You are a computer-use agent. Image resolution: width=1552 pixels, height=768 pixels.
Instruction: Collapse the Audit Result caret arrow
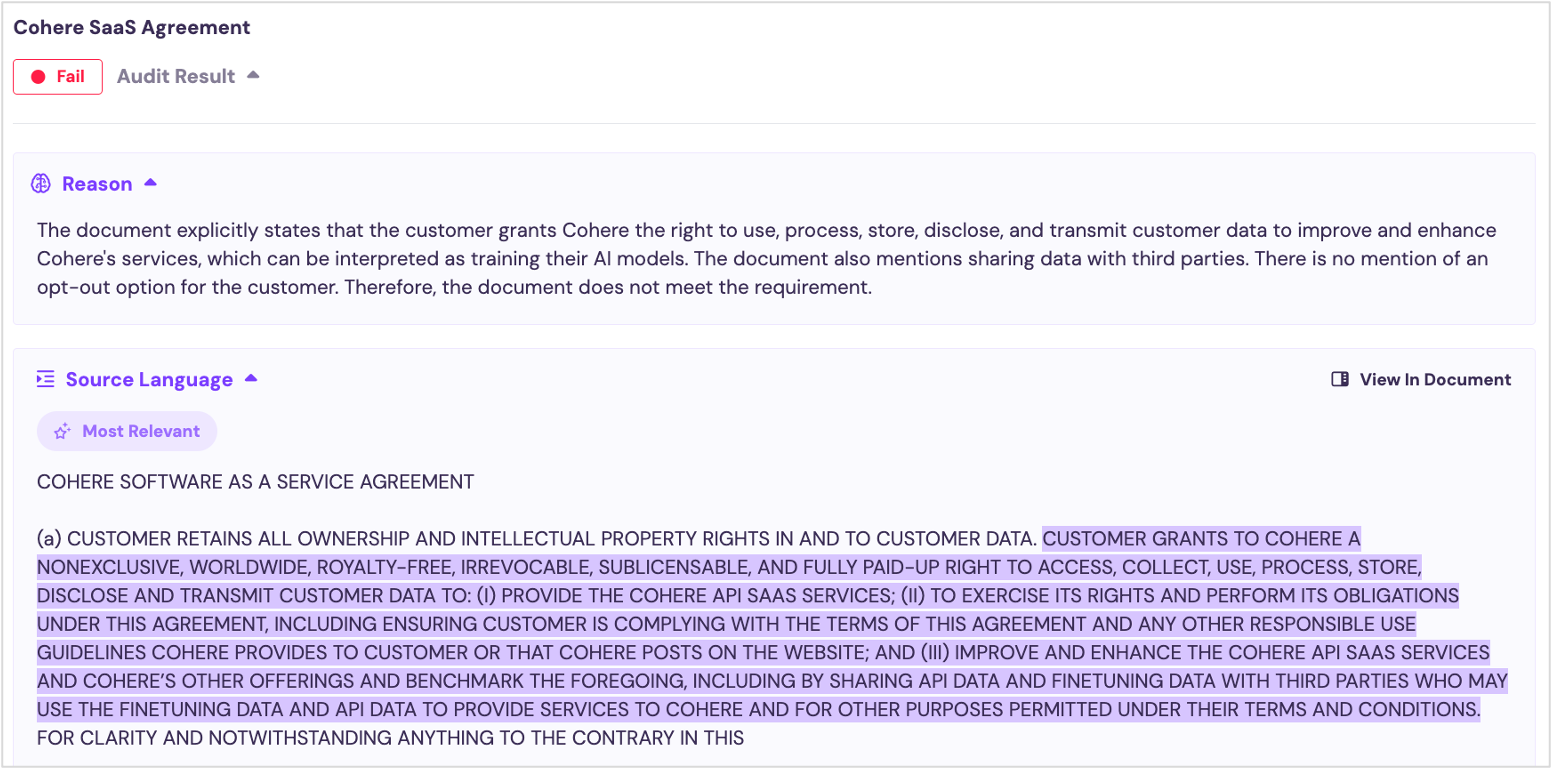pos(253,75)
